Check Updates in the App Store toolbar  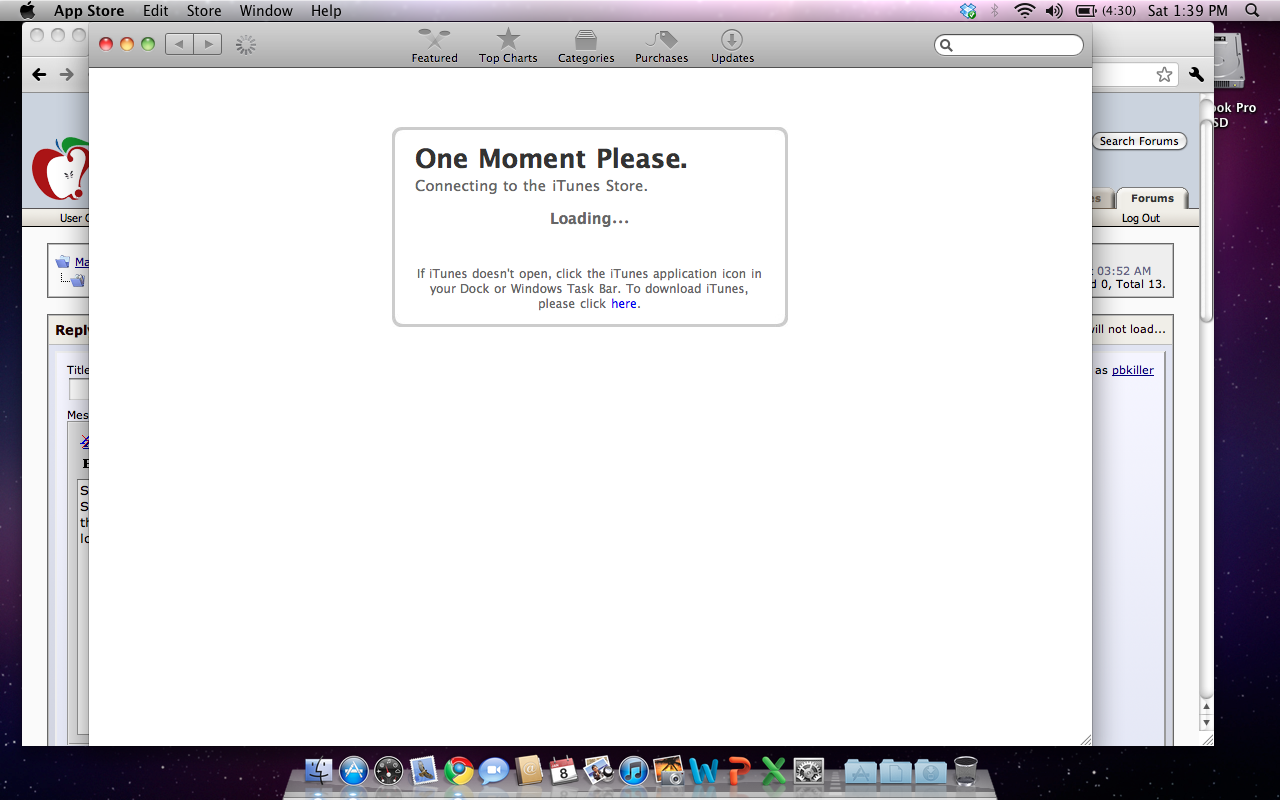(x=732, y=46)
